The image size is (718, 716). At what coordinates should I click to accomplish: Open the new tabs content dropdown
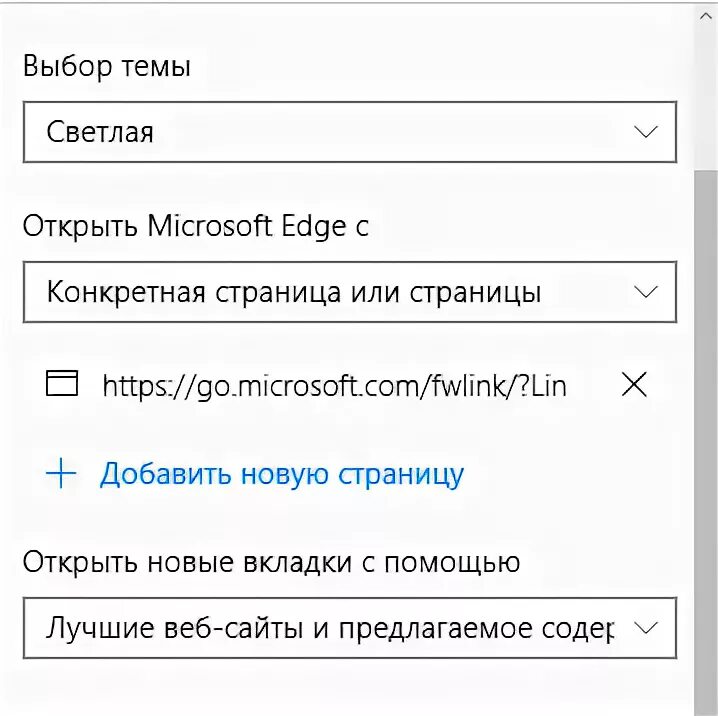pos(349,628)
